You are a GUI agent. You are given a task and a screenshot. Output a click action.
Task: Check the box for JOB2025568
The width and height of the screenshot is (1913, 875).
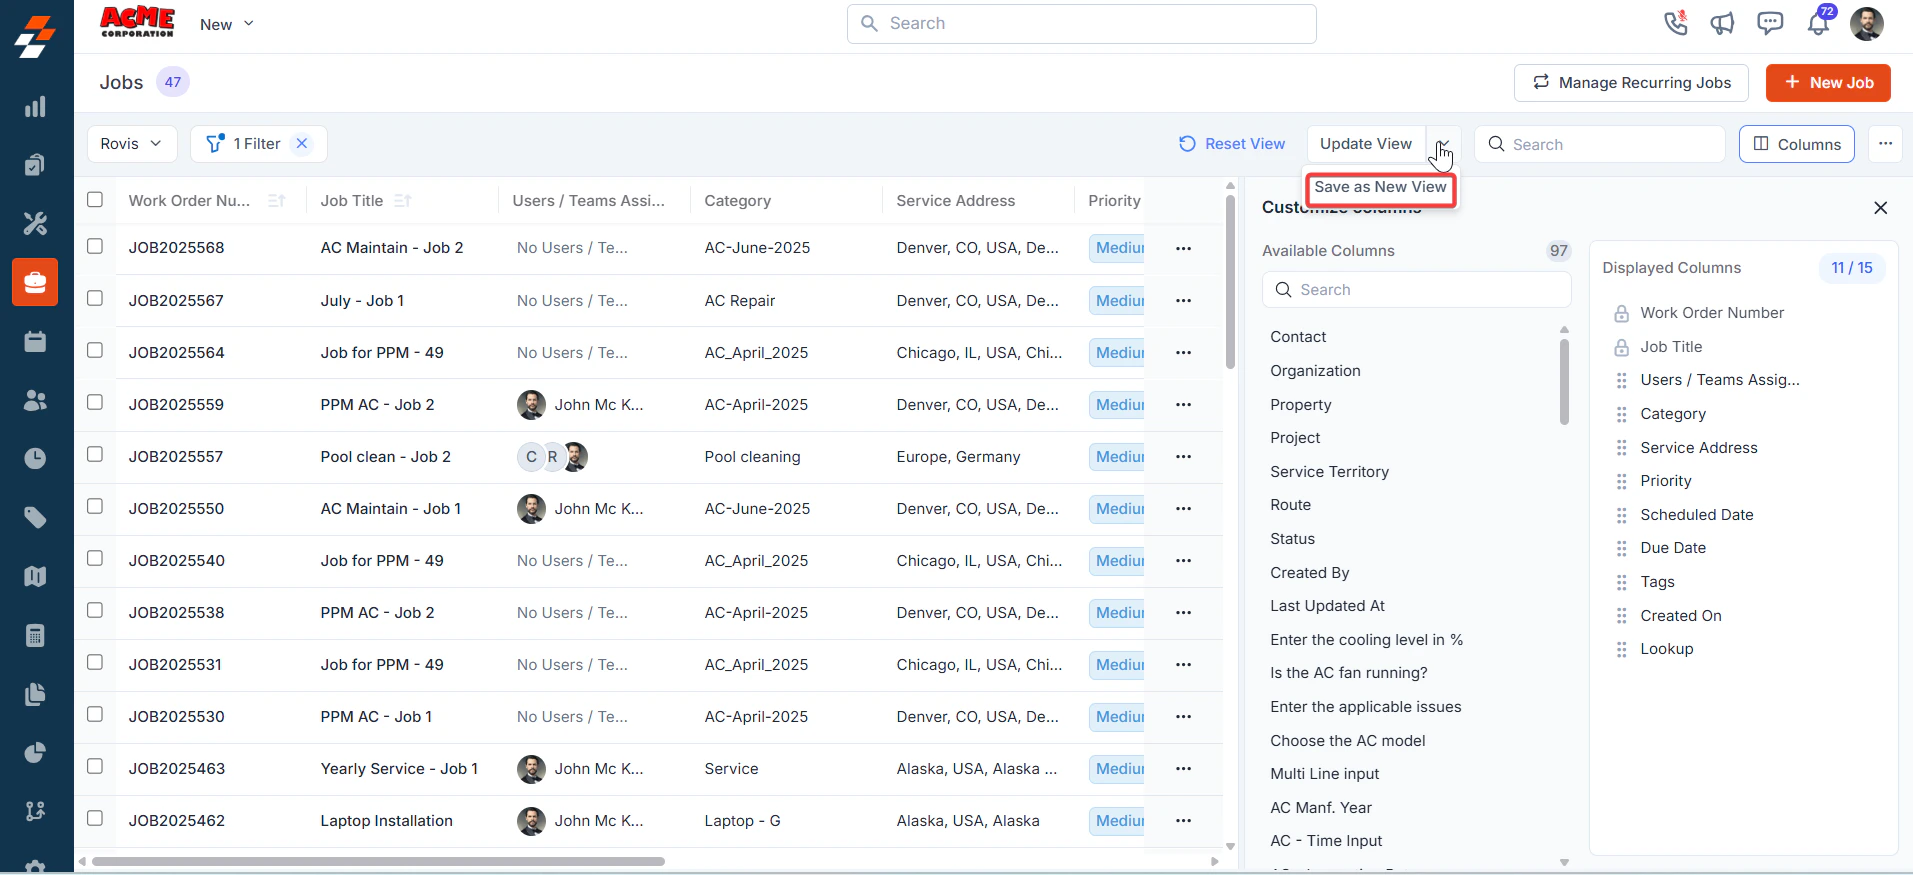coord(95,246)
